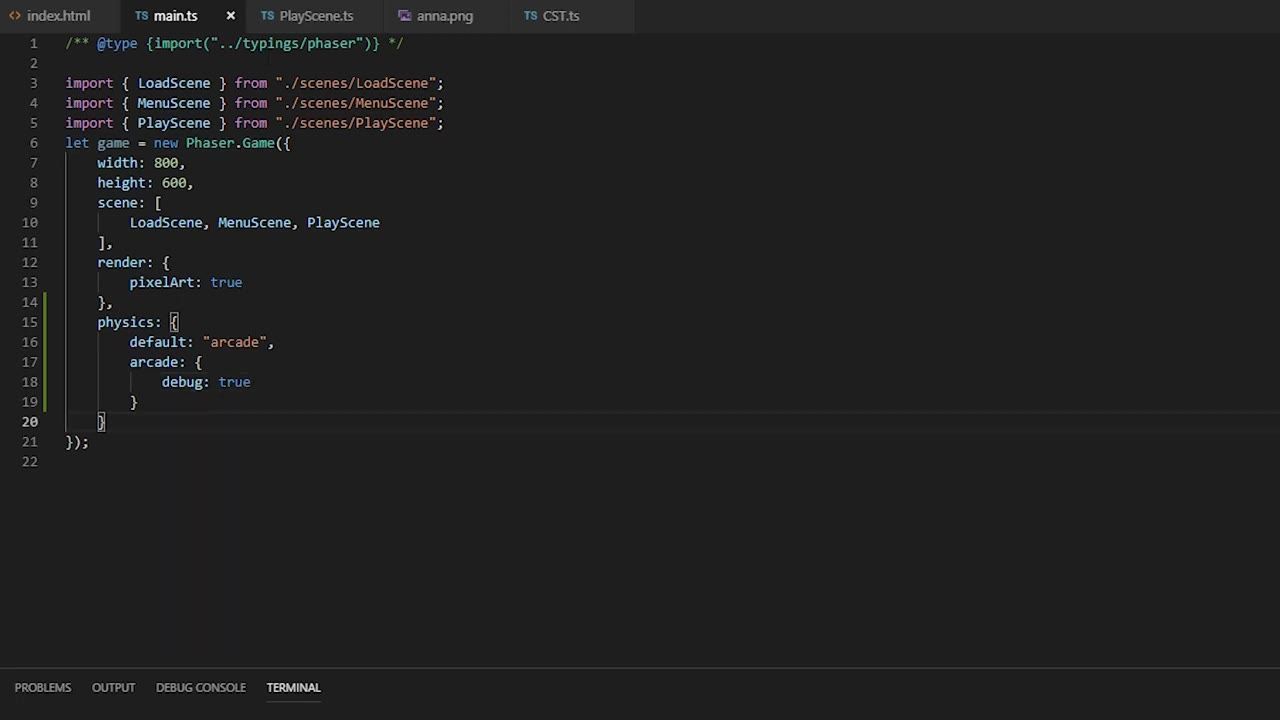Image resolution: width=1280 pixels, height=720 pixels.
Task: Click the pixelArt property
Action: 161,283
